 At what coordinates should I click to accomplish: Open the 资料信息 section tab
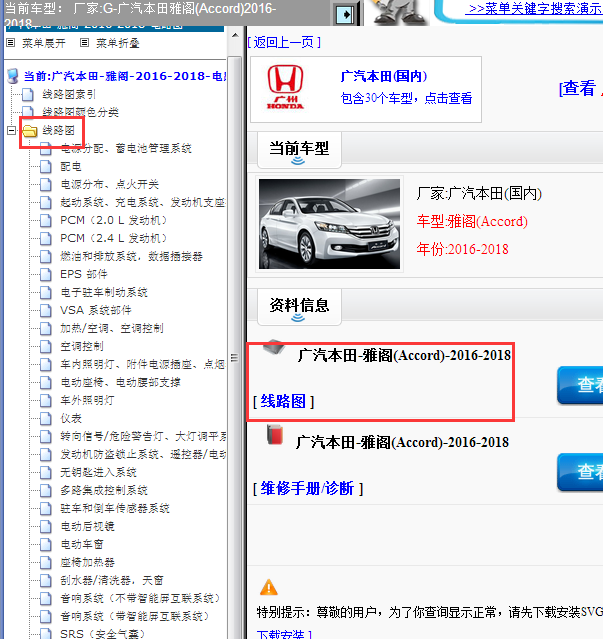pyautogui.click(x=299, y=304)
